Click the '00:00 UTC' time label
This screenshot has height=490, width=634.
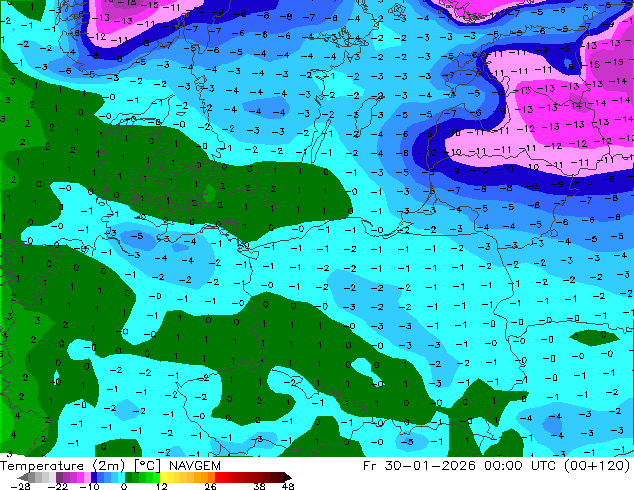(x=522, y=466)
